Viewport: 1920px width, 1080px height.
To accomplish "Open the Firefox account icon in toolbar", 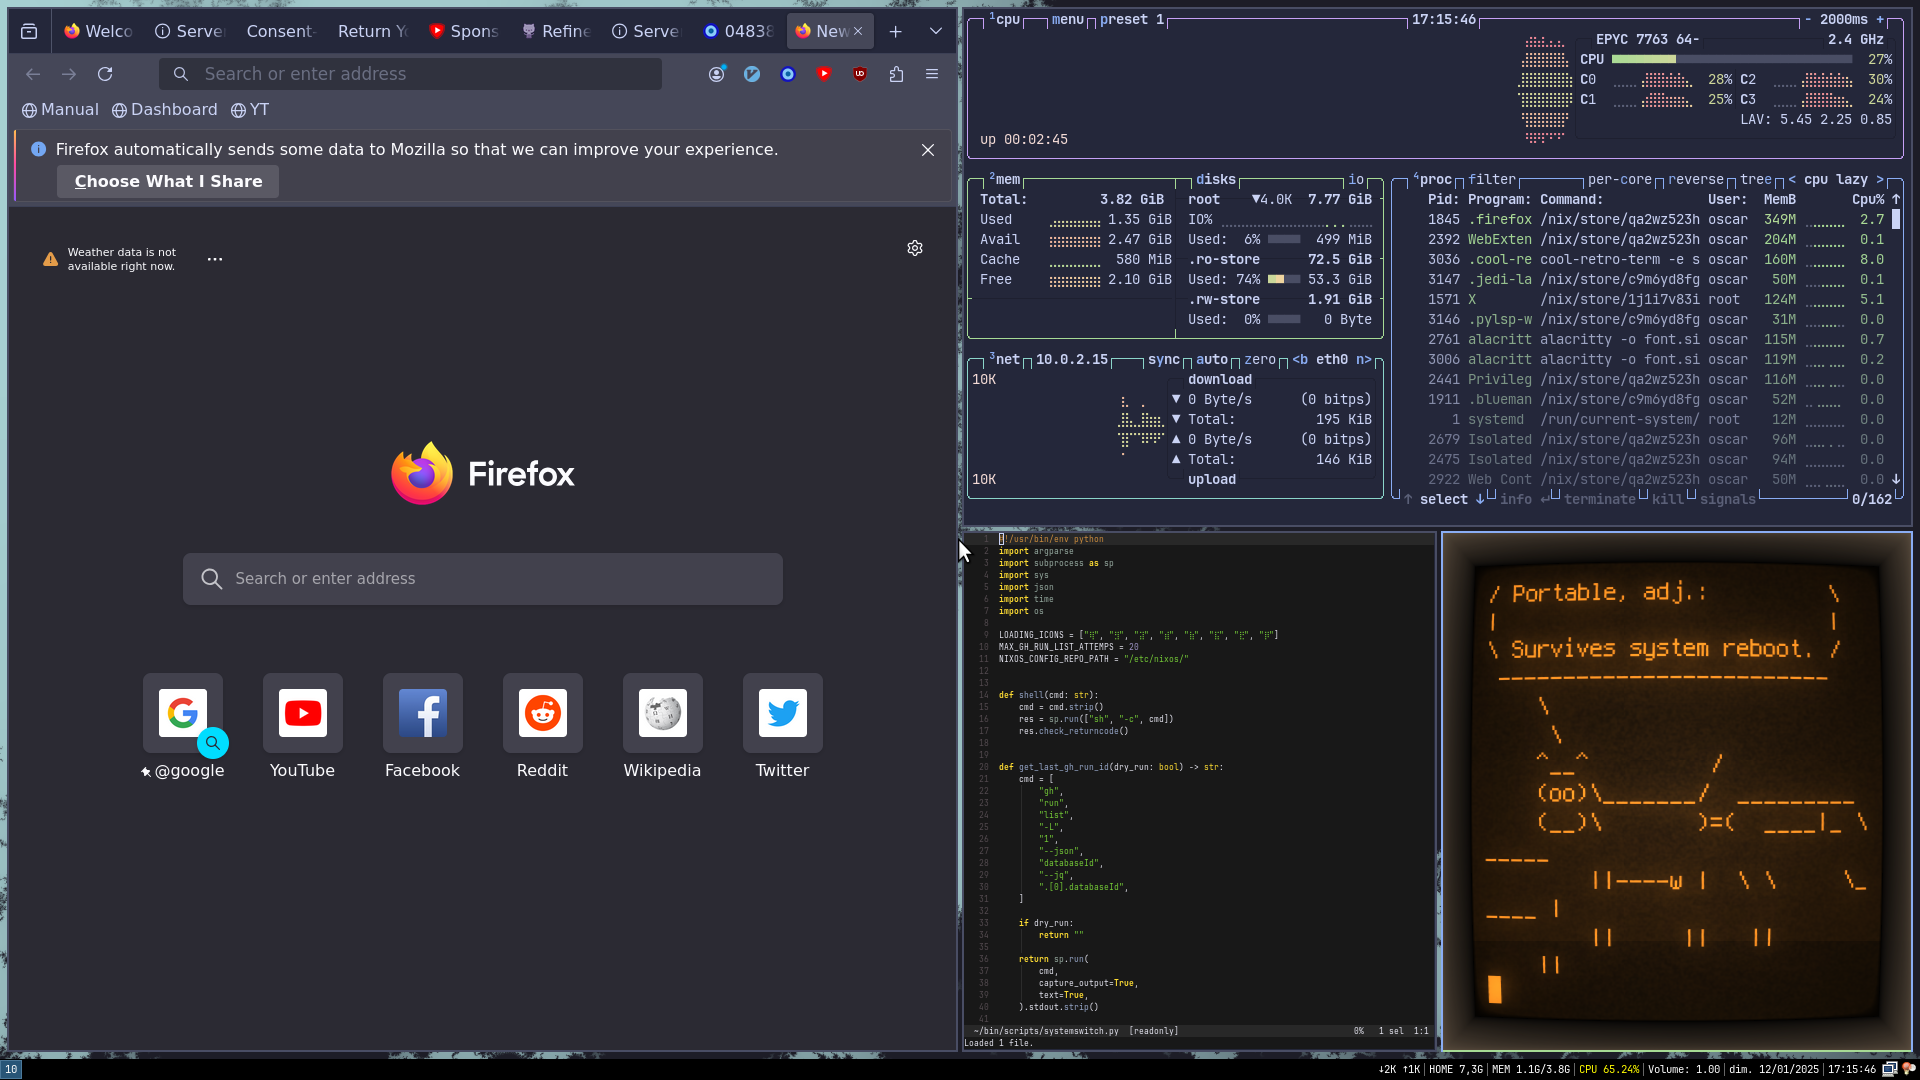I will pyautogui.click(x=716, y=74).
